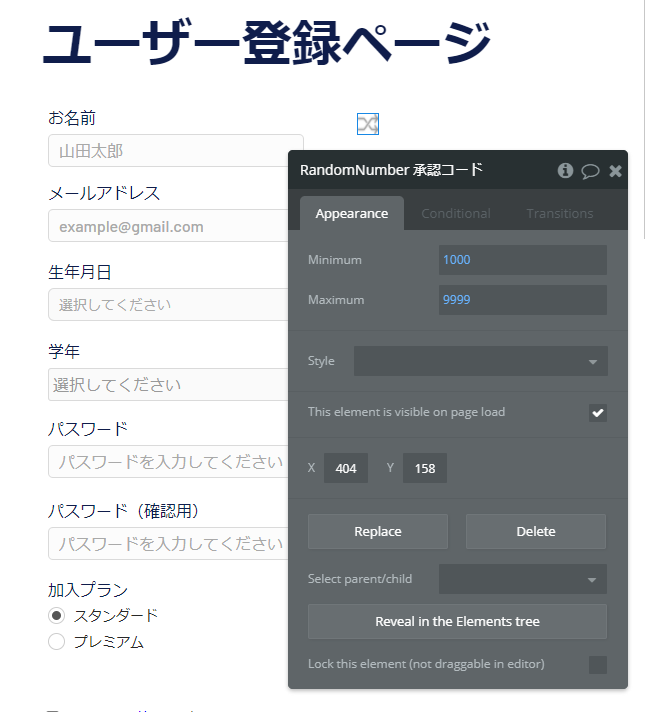Image resolution: width=645 pixels, height=712 pixels.
Task: Enable Lock this element checkbox
Action: tap(598, 665)
